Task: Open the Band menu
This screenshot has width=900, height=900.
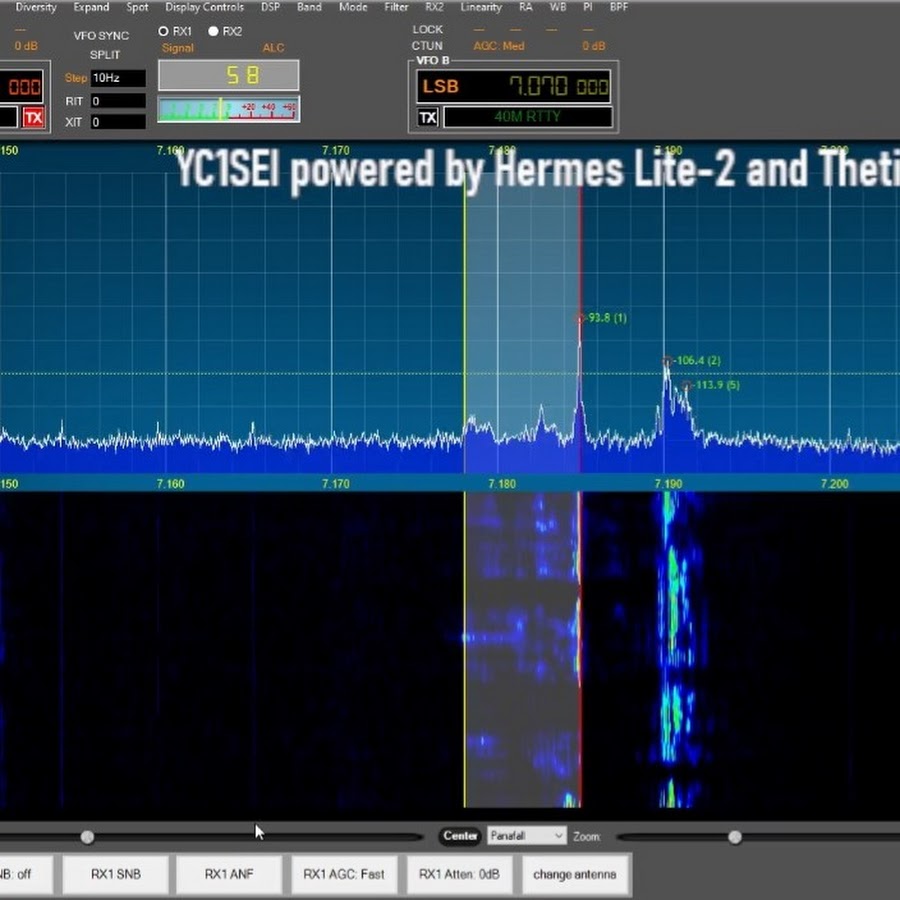Action: pos(309,7)
